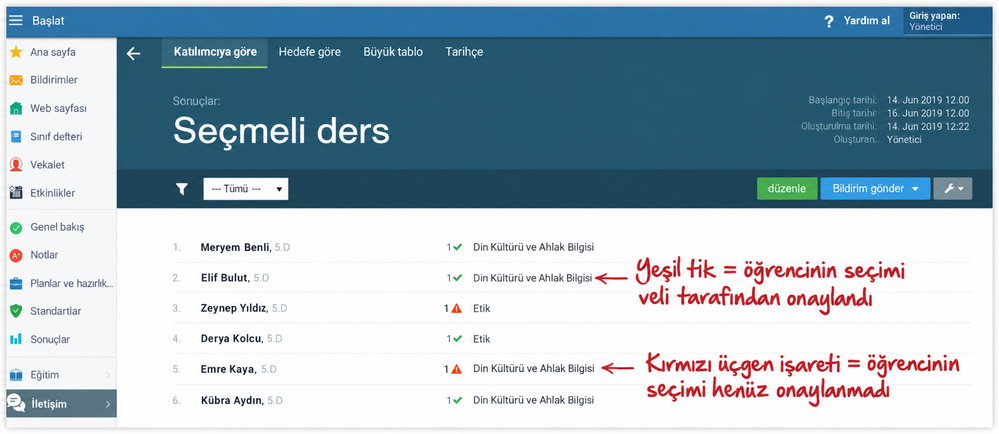The width and height of the screenshot is (999, 434).
Task: Click the filter funnel icon
Action: point(182,189)
